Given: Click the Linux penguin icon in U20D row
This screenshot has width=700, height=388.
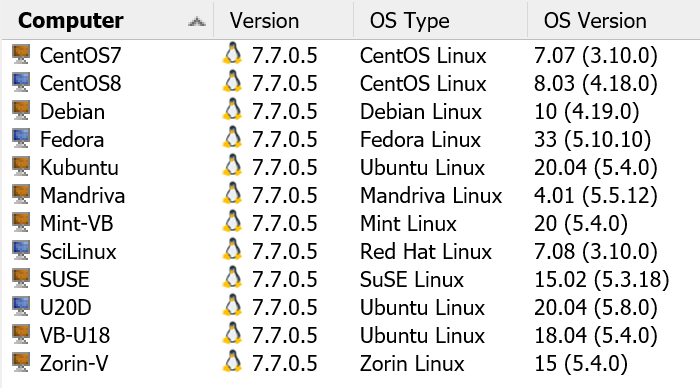Looking at the screenshot, I should (232, 306).
